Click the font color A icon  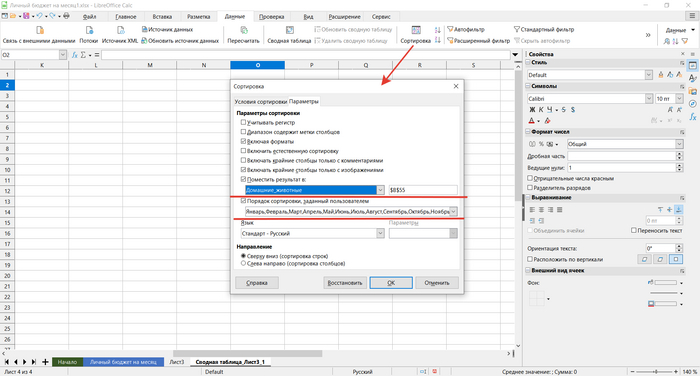tap(531, 121)
